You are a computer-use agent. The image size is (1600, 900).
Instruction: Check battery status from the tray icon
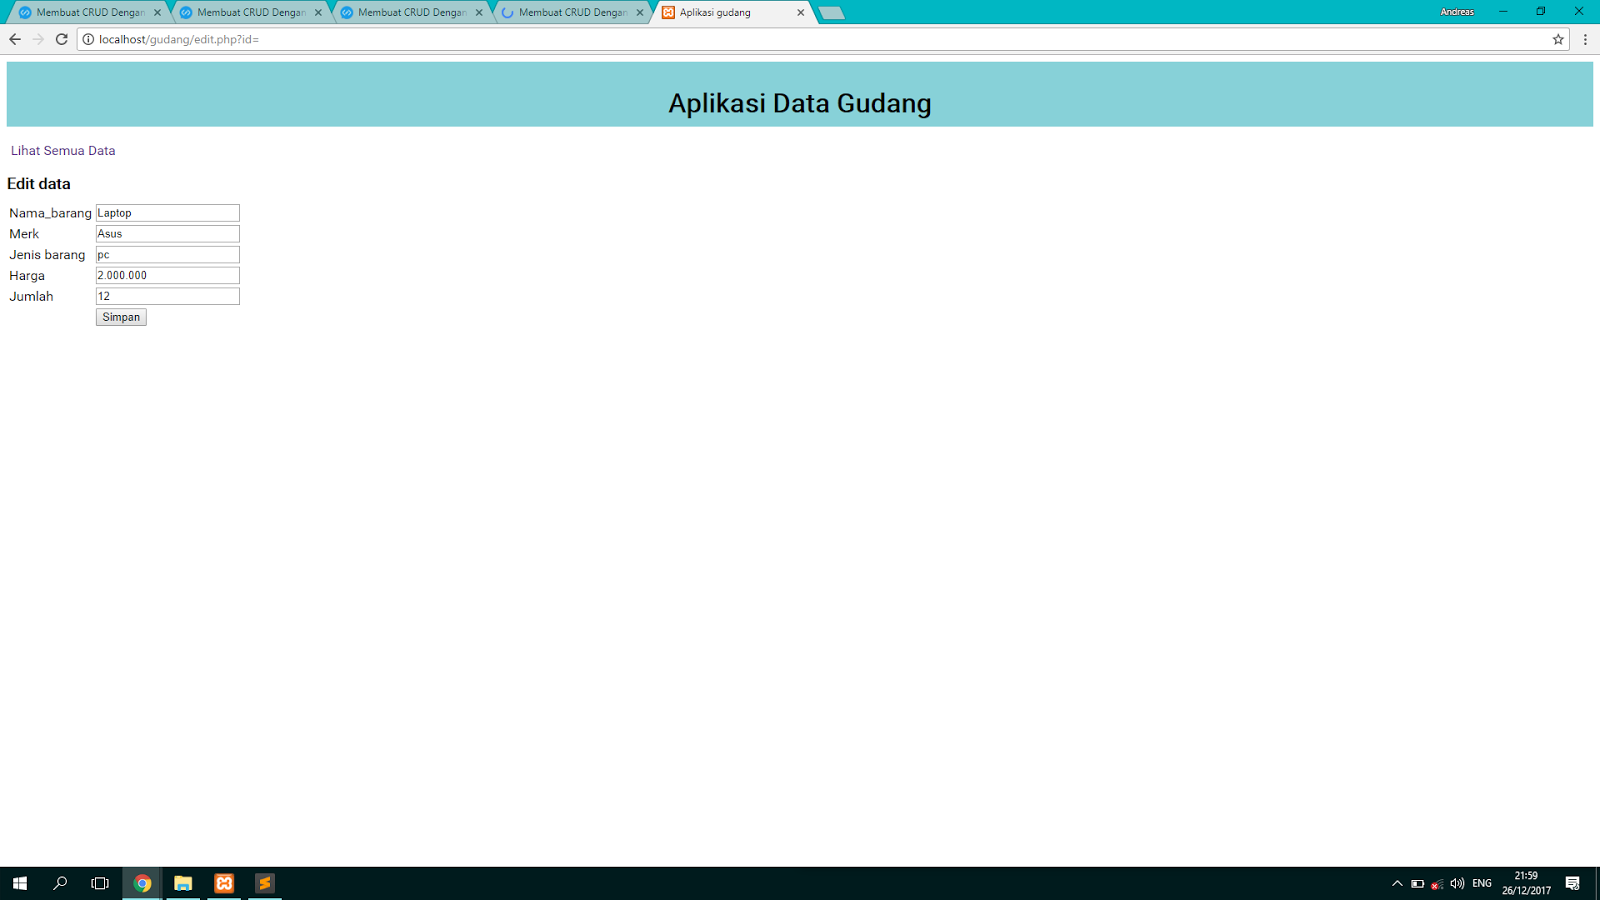coord(1416,883)
